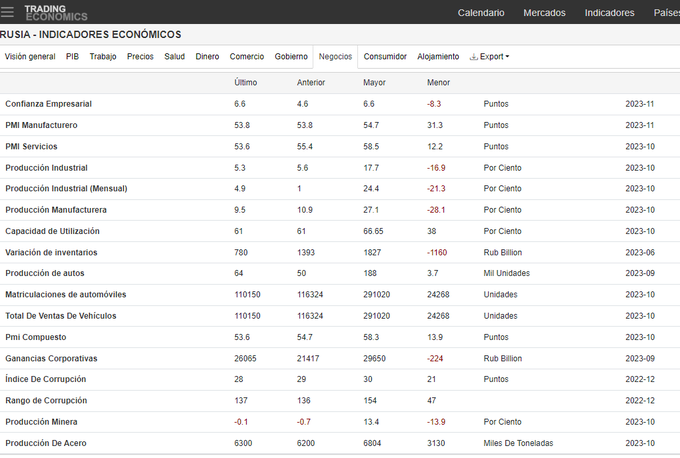The image size is (680, 458).
Task: Click Miles De Toneladas in Producción De Acero row
Action: [518, 443]
